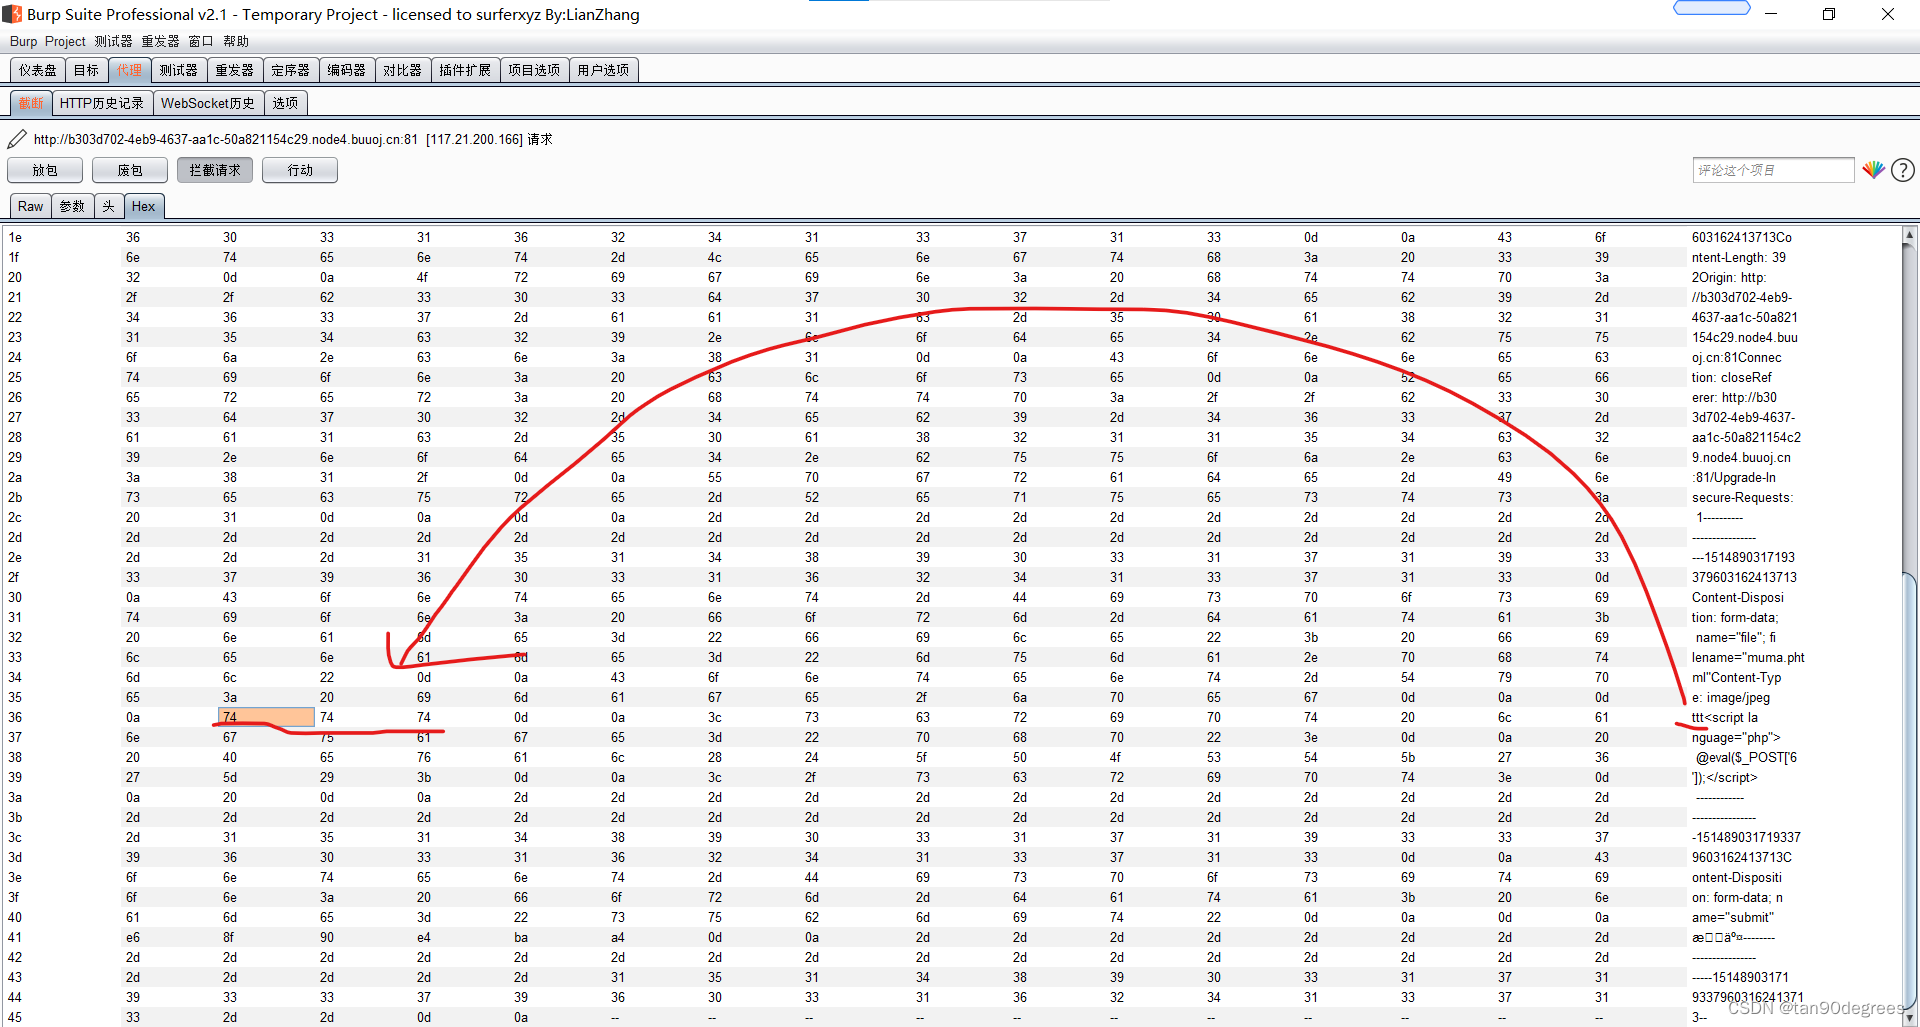The image size is (1920, 1027).
Task: Click the Burp Suite logo icon
Action: (12, 14)
